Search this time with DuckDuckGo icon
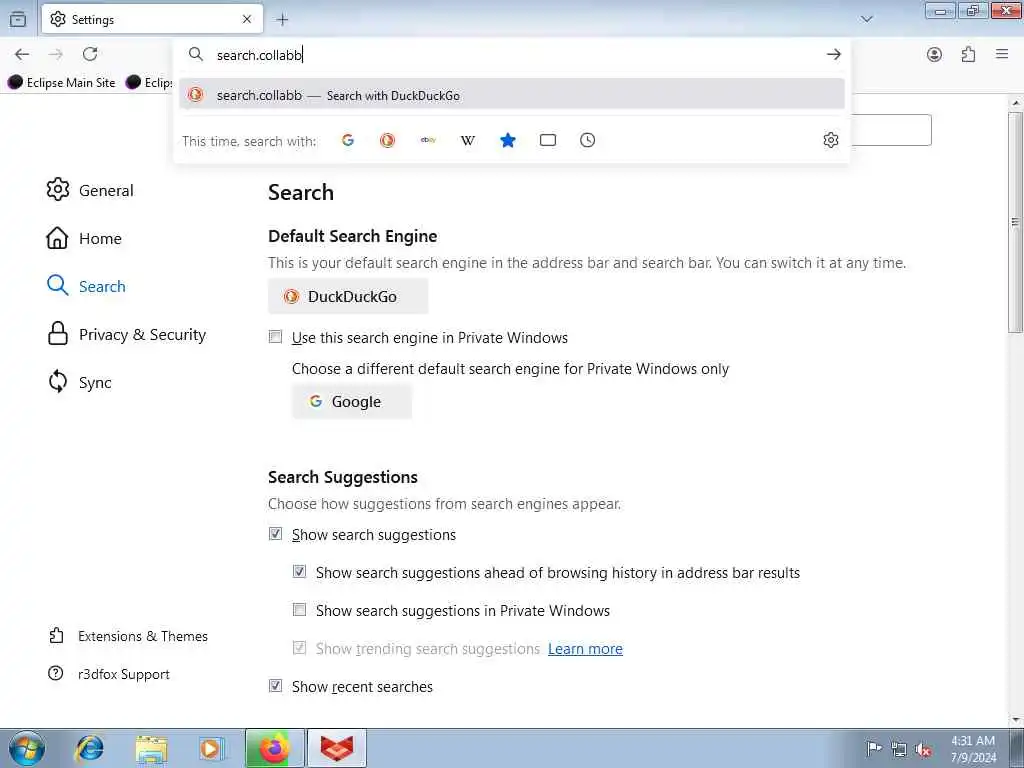1024x768 pixels. (387, 140)
